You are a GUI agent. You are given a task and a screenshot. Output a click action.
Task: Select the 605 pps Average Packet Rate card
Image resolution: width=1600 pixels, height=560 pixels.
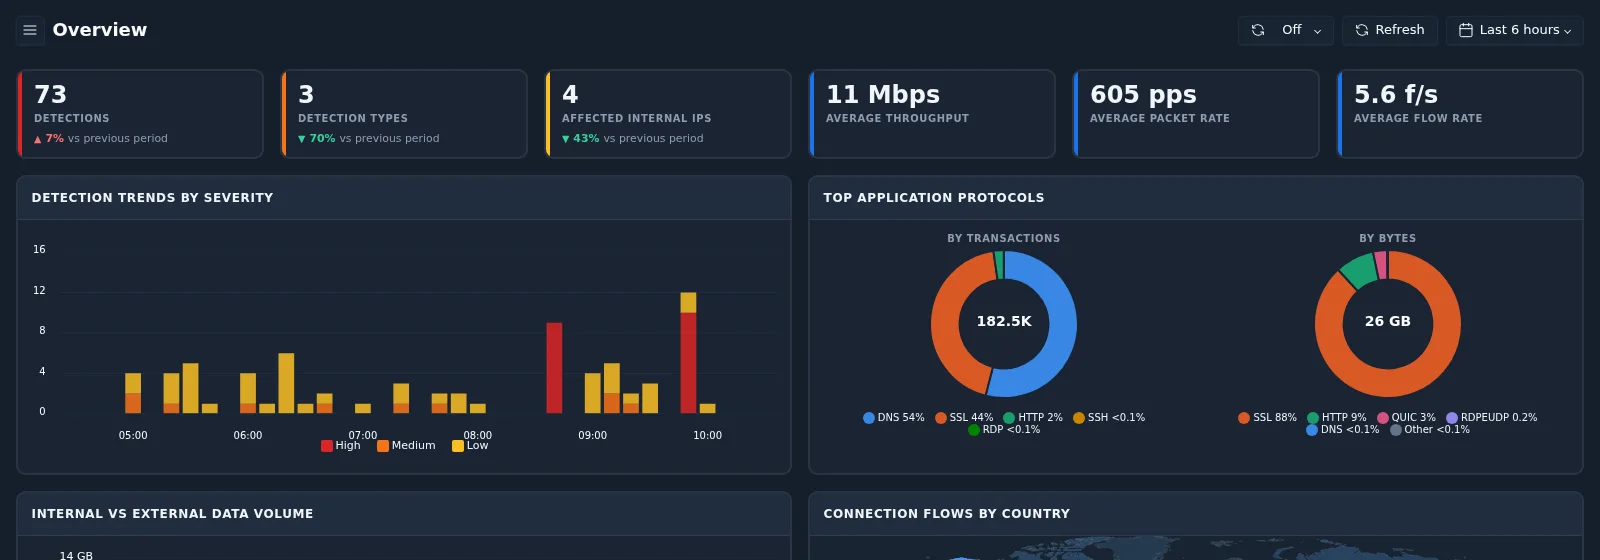click(x=1196, y=114)
